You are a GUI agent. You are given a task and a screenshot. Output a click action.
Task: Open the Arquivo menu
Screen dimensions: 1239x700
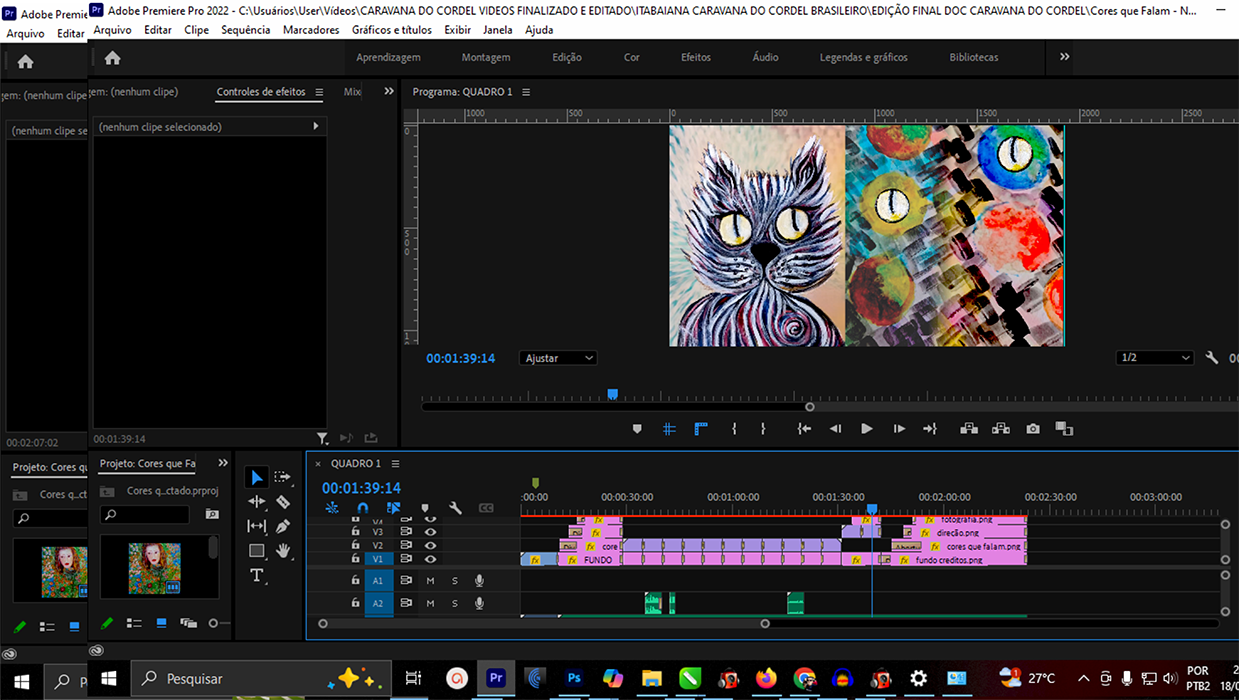coord(112,30)
